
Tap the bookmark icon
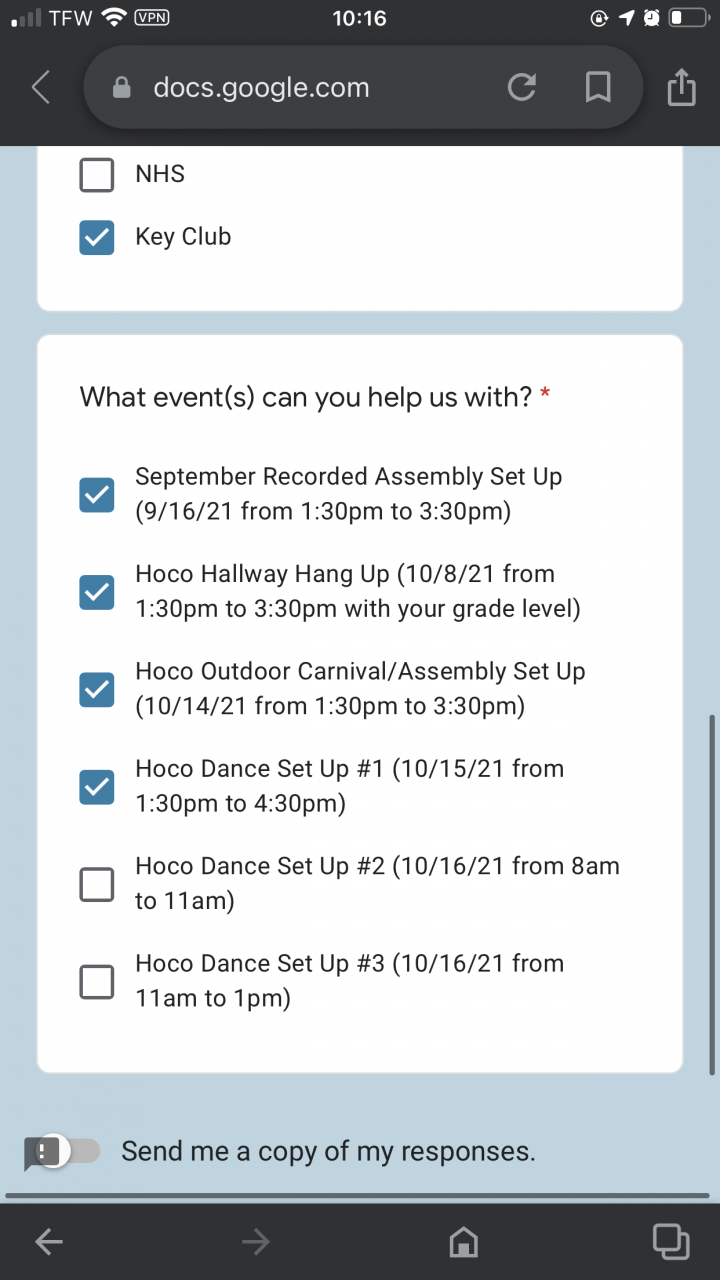pyautogui.click(x=598, y=88)
